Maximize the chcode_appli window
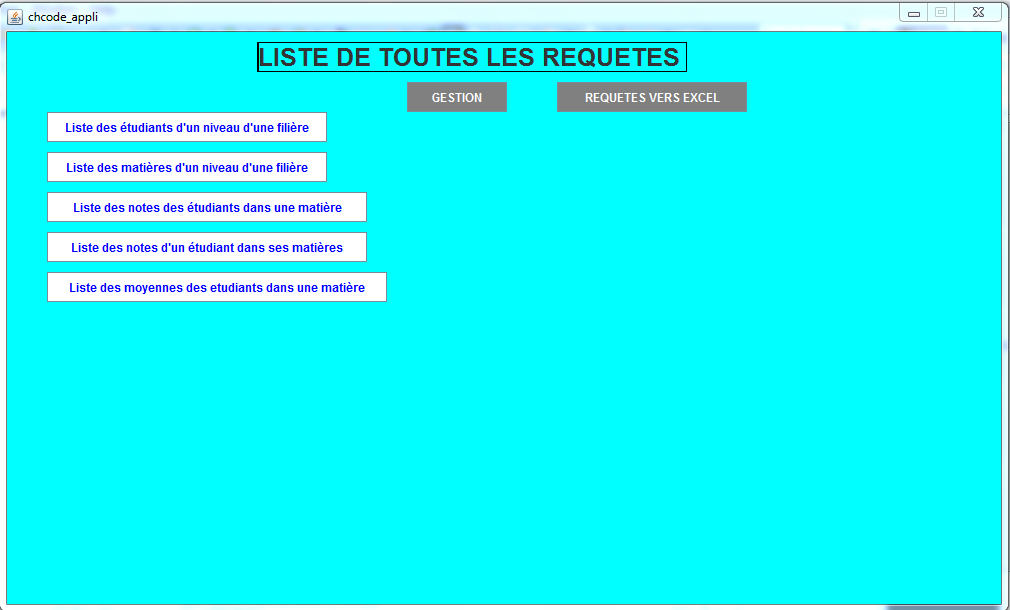This screenshot has height=610, width=1010. click(941, 12)
